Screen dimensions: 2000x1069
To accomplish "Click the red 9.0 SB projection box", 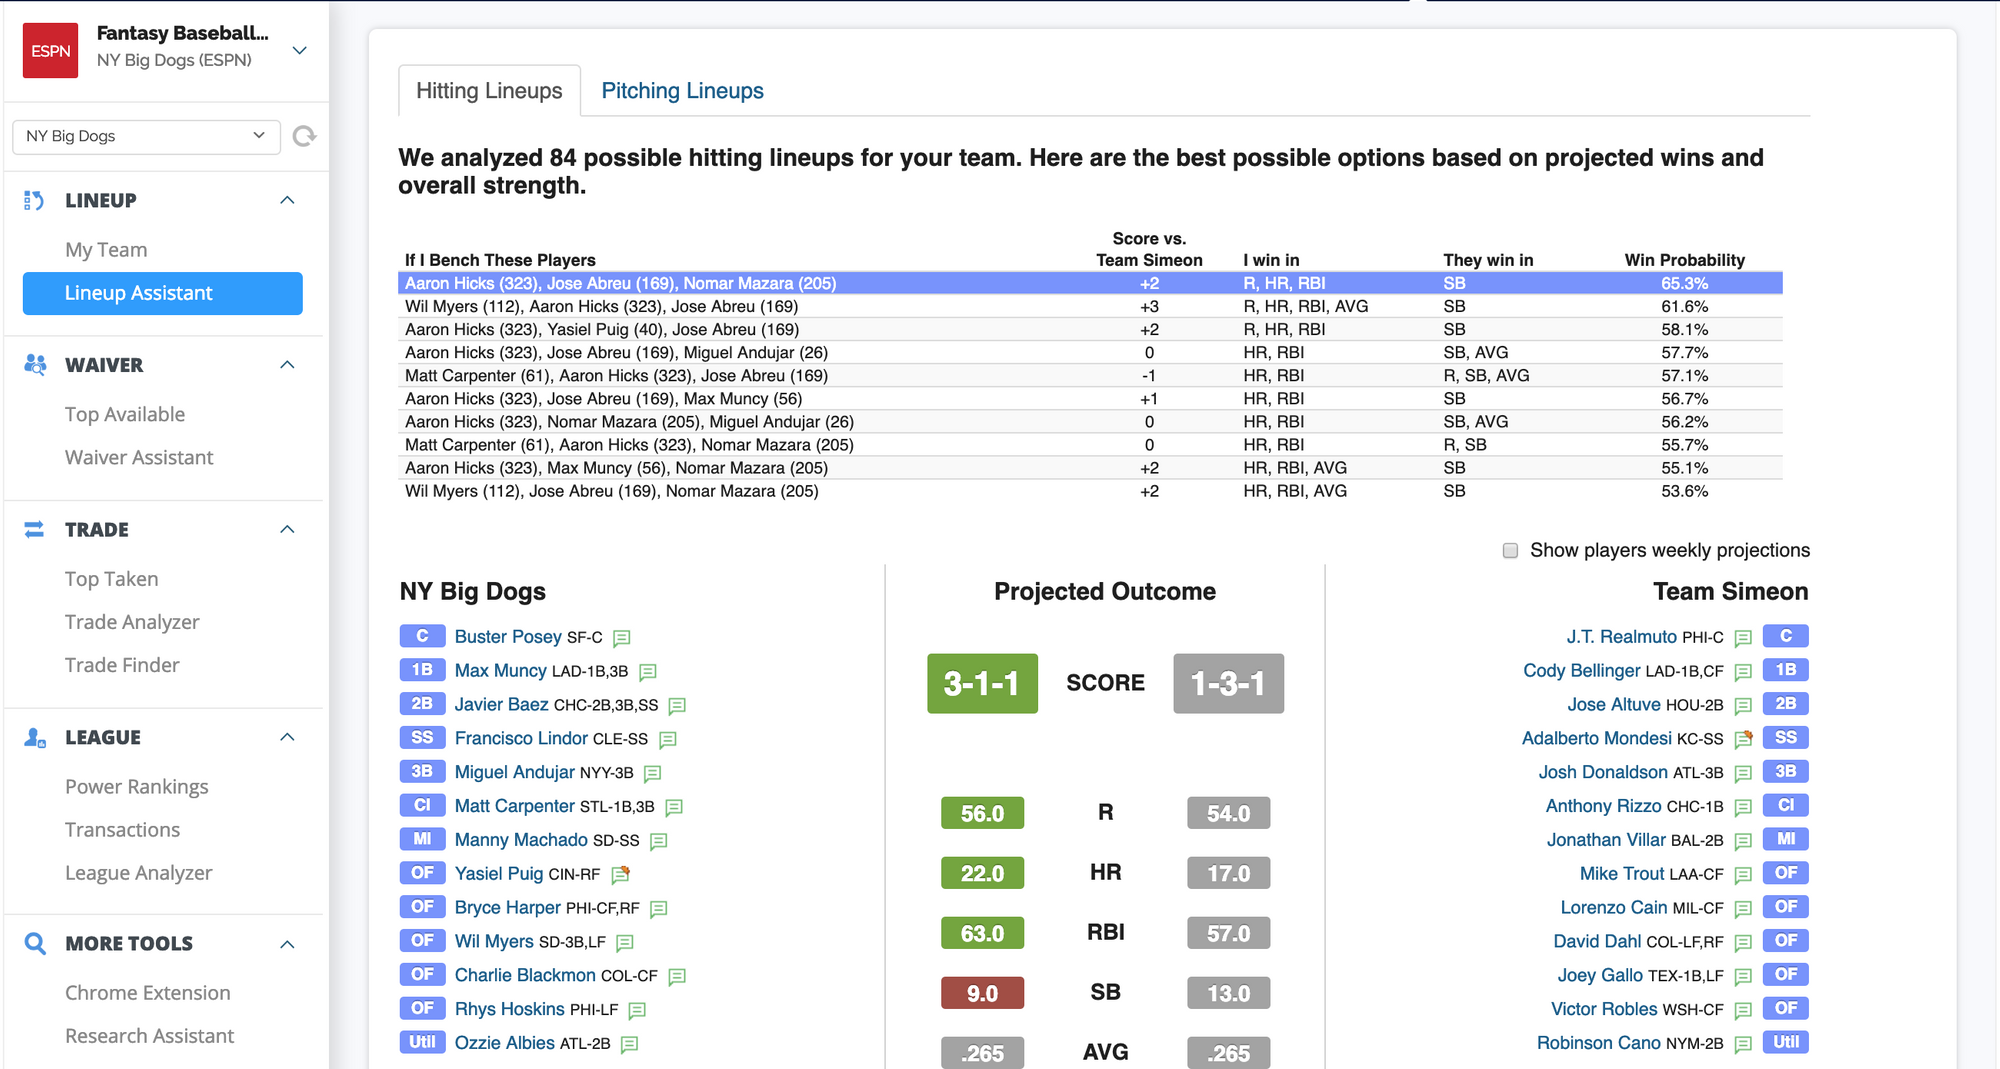I will point(982,993).
